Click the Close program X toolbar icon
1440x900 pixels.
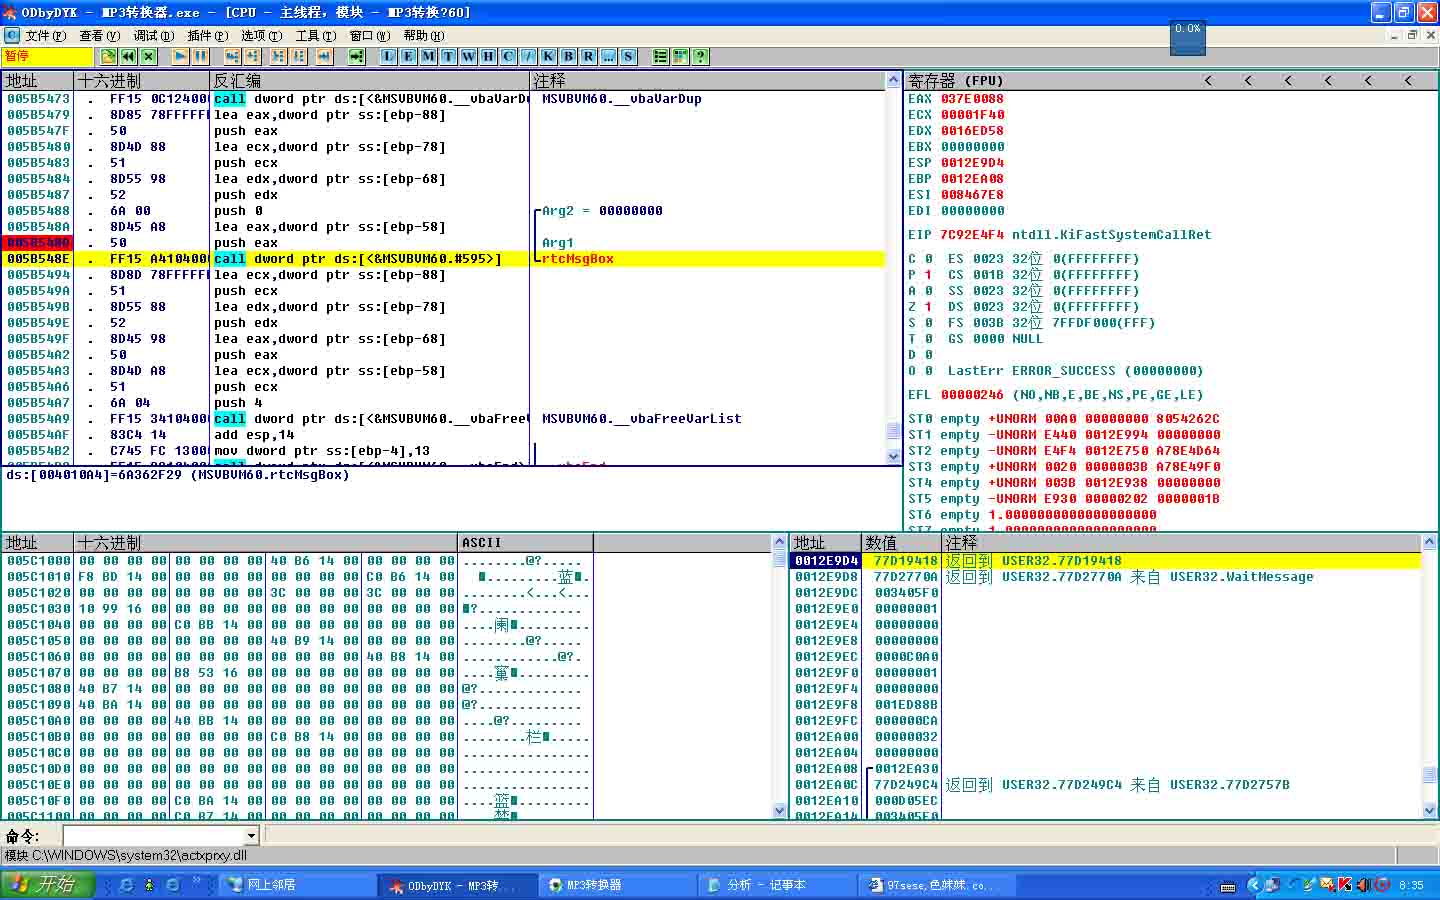tap(149, 57)
